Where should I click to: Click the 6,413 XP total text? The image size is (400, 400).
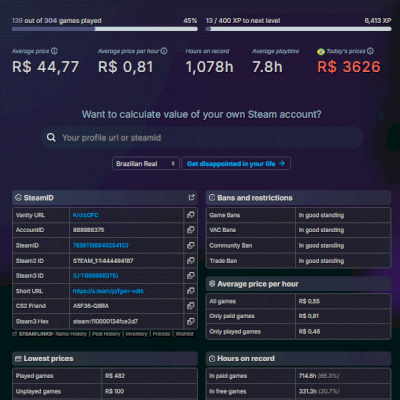tap(378, 21)
